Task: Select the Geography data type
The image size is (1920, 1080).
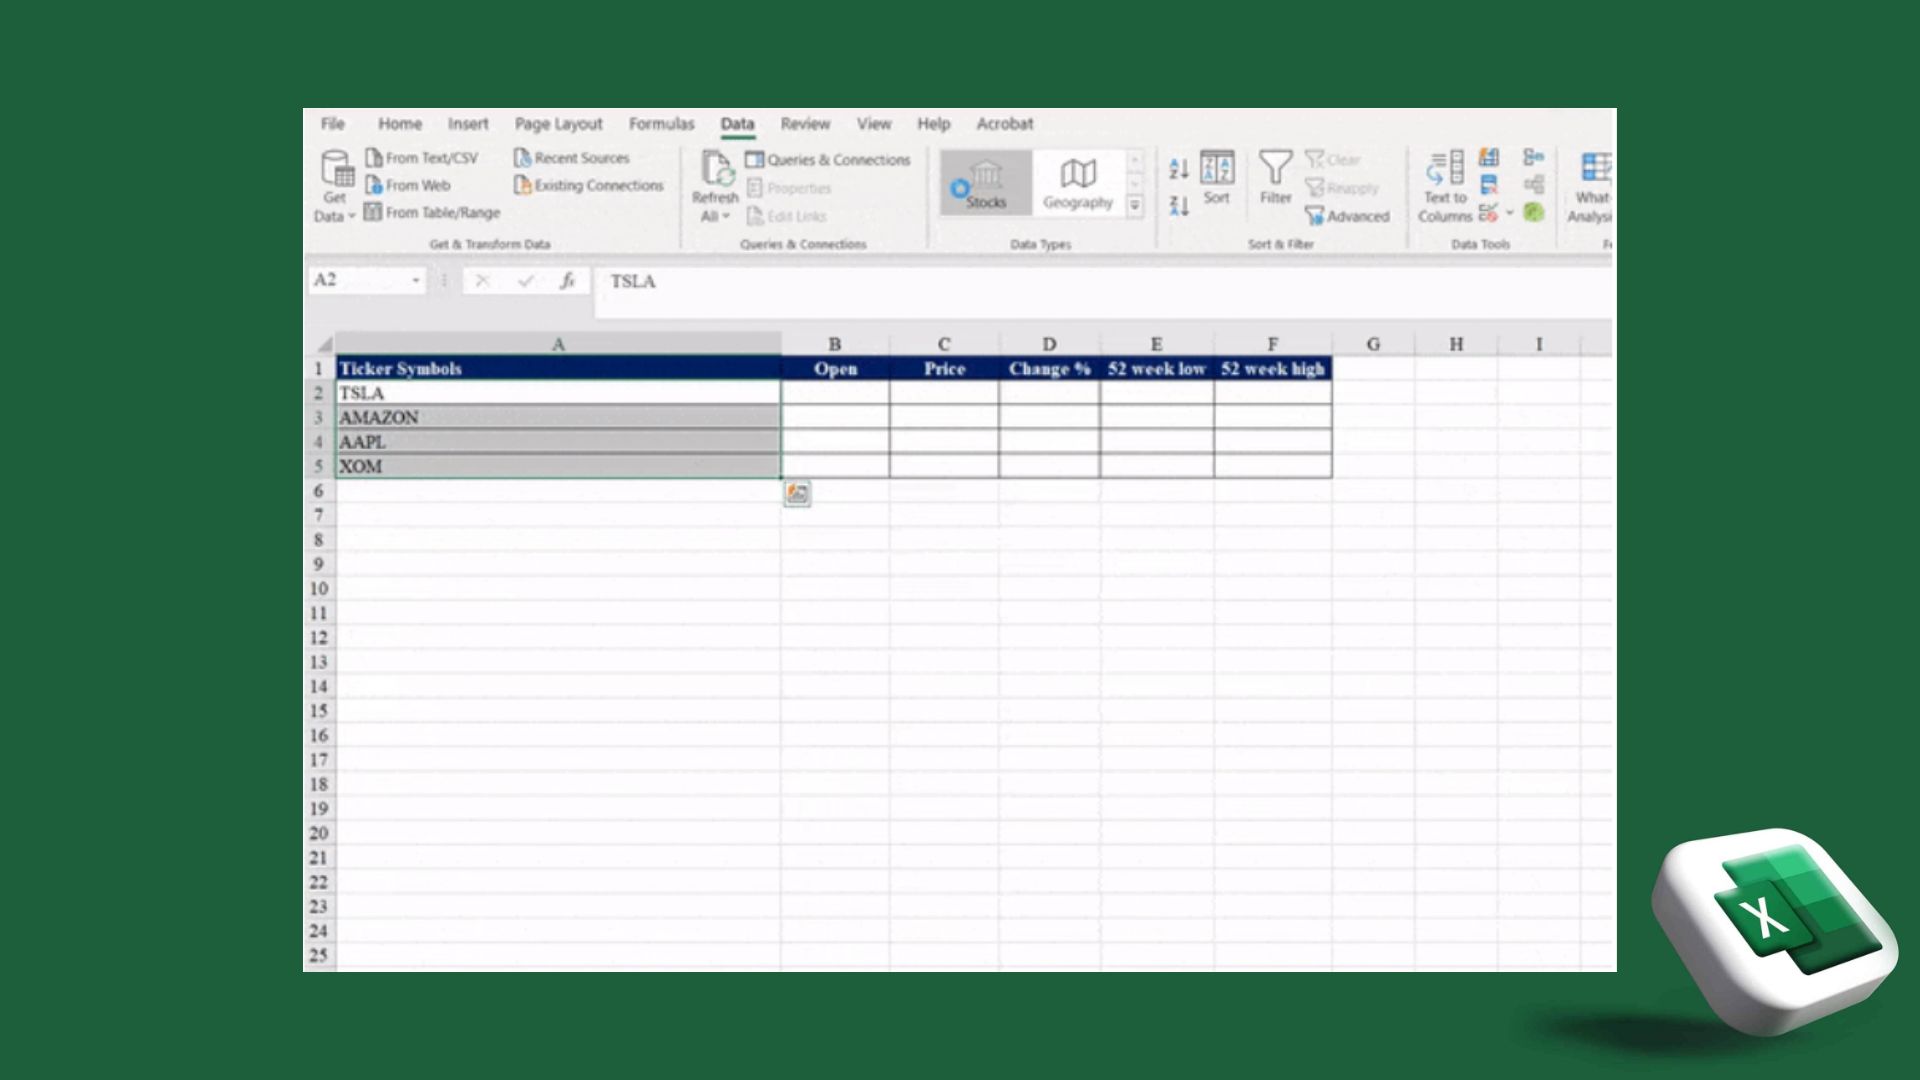Action: 1078,183
